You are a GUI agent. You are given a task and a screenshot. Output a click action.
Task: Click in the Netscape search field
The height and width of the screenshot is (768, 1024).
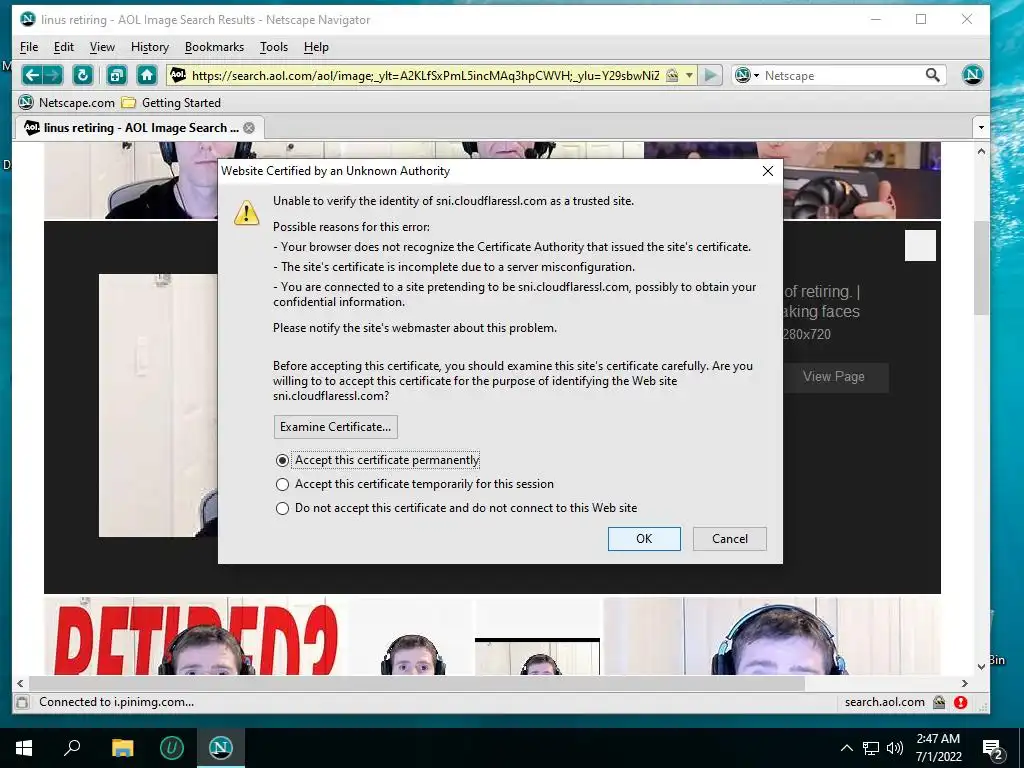pyautogui.click(x=842, y=76)
